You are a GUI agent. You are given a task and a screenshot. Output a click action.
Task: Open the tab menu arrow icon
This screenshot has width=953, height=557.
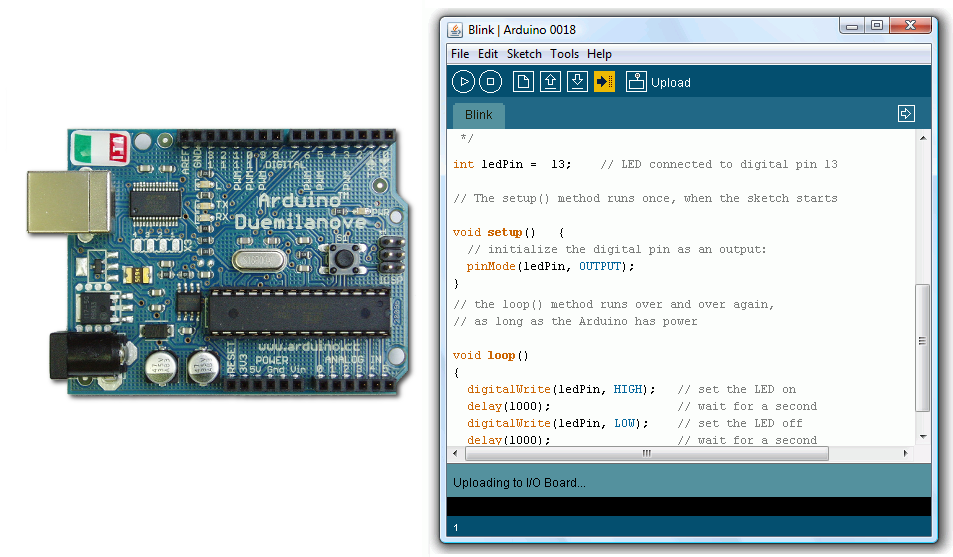tap(906, 114)
